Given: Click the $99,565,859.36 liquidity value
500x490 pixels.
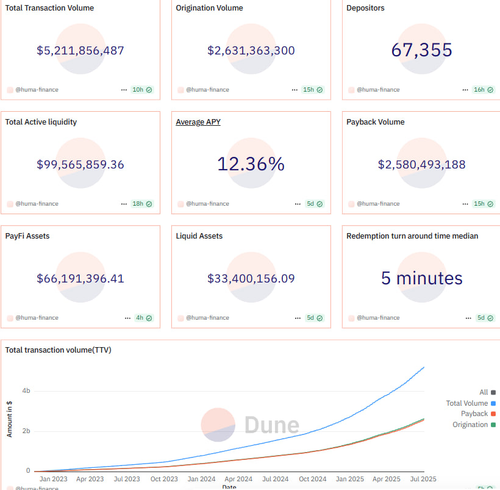Looking at the screenshot, I should click(x=80, y=164).
